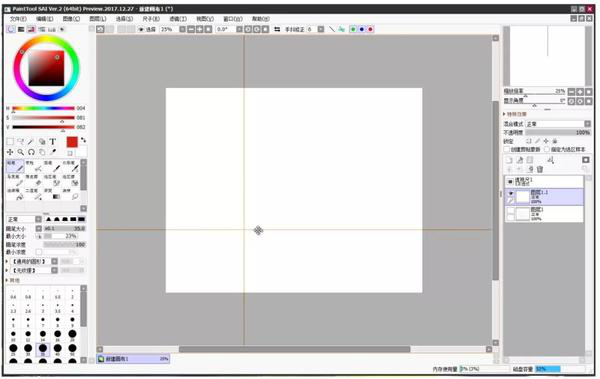Screen dimensions: 600x379
Task: Select the Airbrush tool
Action: [34, 166]
